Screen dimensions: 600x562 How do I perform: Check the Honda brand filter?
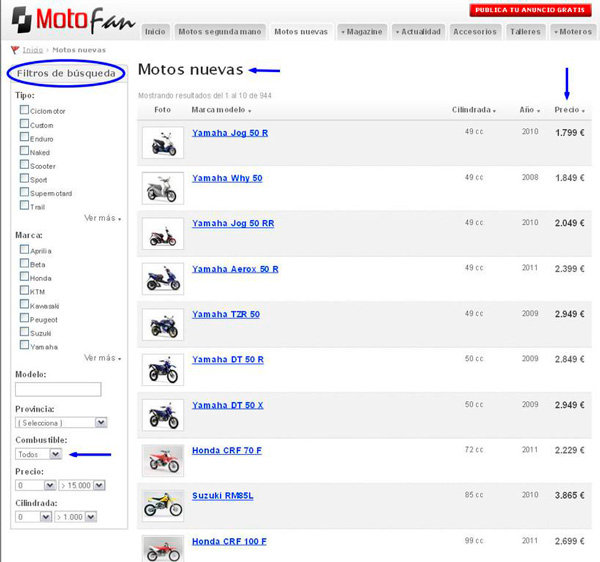[24, 277]
